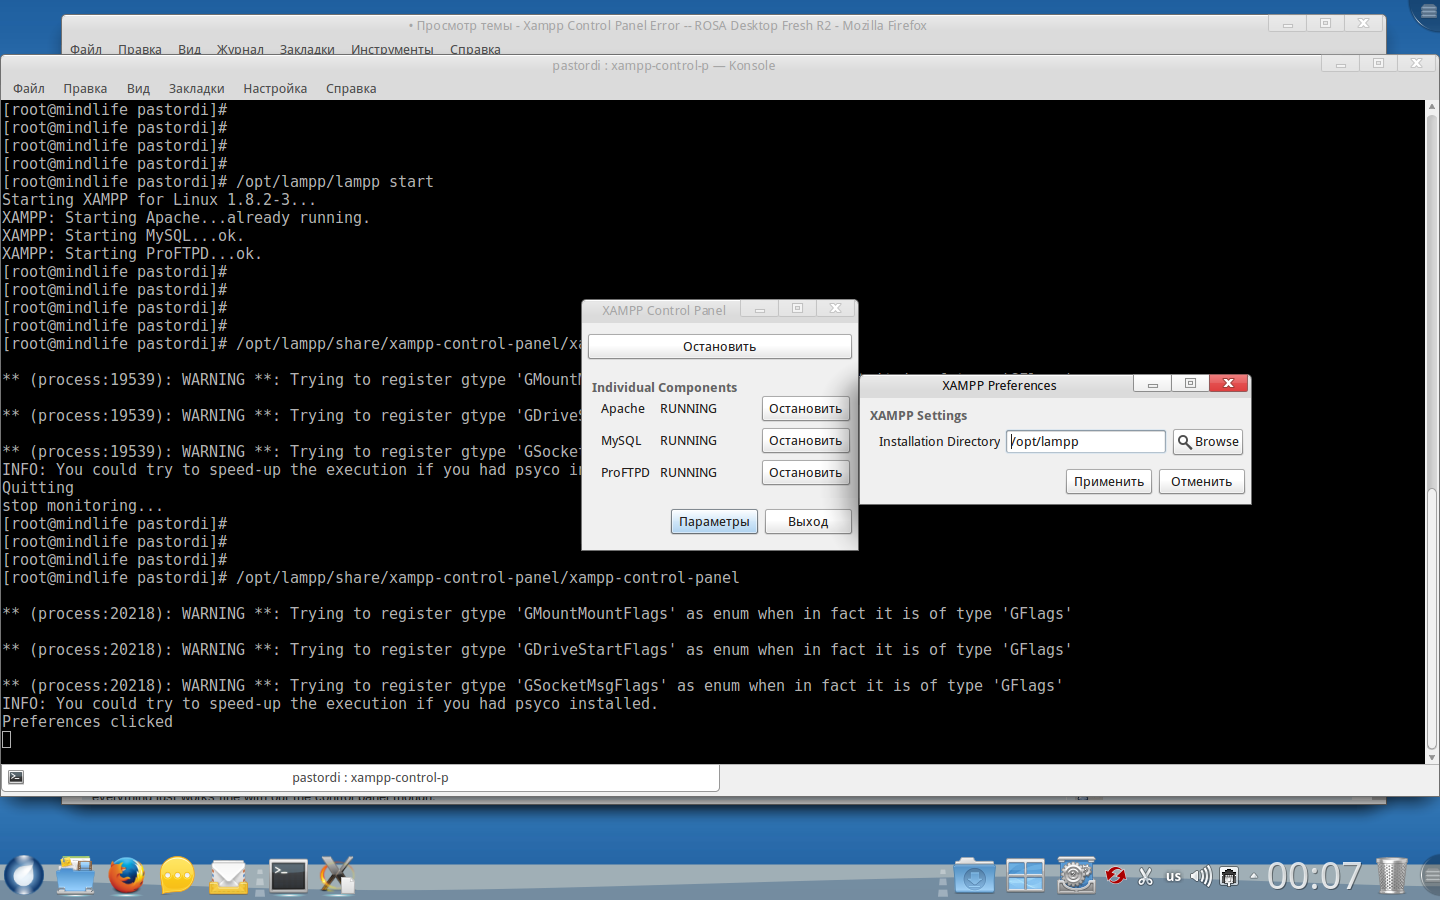Click the 'Installation Directory' label

point(939,441)
